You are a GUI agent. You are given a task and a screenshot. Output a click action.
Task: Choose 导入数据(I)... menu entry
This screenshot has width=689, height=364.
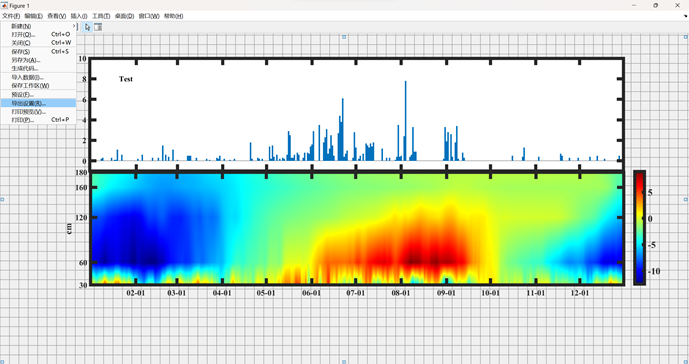[x=38, y=77]
